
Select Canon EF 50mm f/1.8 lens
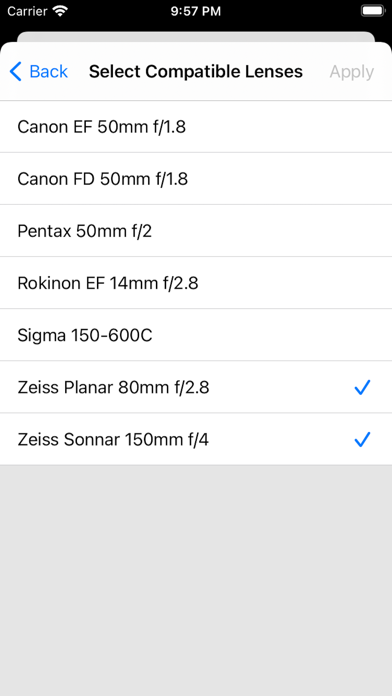[196, 127]
